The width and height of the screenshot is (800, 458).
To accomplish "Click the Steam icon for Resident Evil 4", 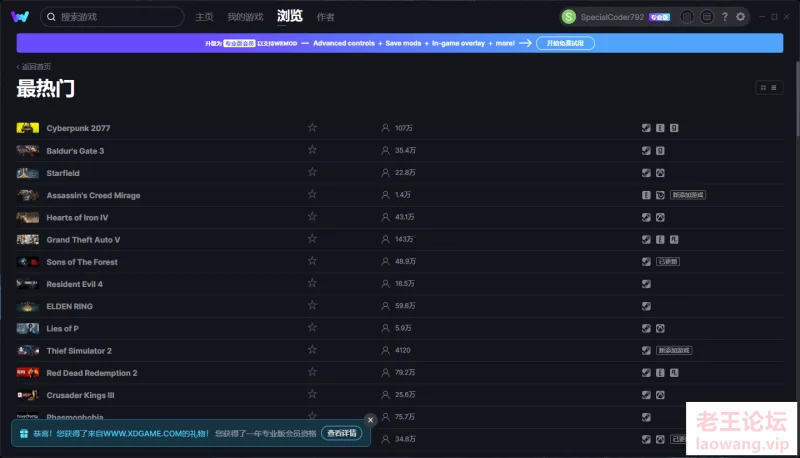I will (x=646, y=284).
